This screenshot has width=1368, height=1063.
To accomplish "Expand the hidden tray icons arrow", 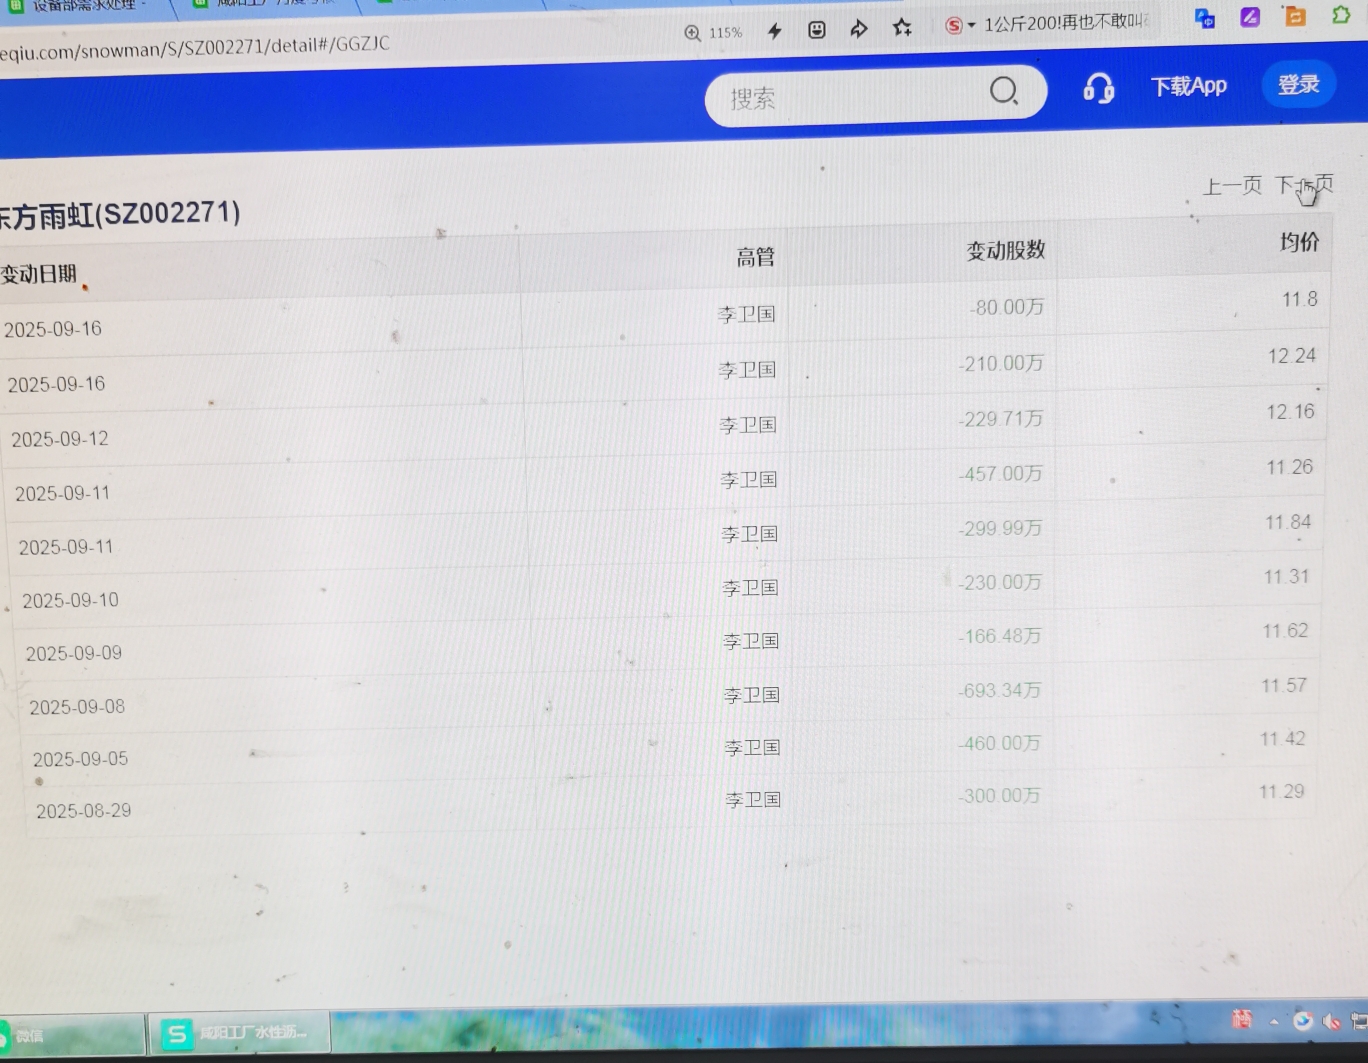I will (1273, 1021).
